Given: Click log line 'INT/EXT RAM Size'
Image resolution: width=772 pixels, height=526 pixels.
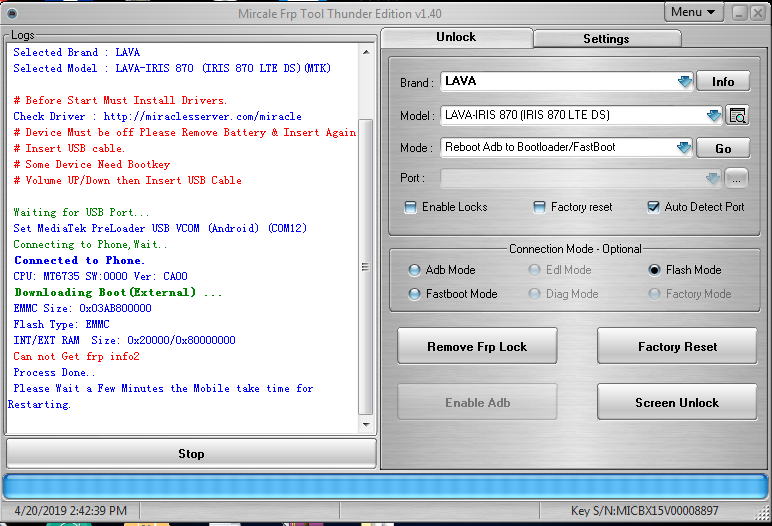Looking at the screenshot, I should pos(124,340).
